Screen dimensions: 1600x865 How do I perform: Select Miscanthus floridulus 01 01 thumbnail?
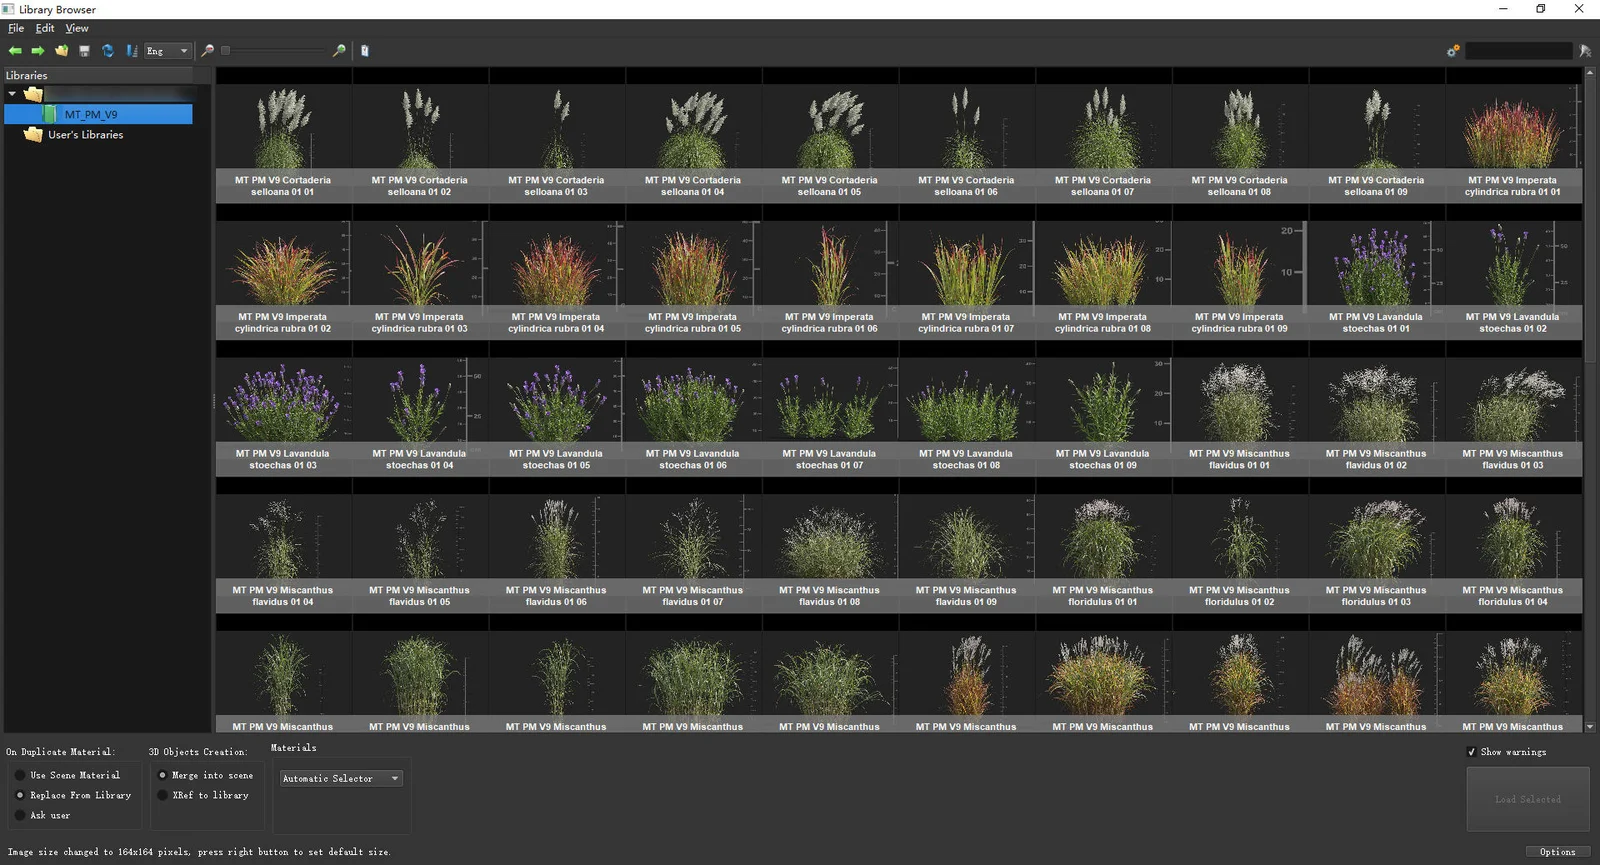click(x=1103, y=546)
